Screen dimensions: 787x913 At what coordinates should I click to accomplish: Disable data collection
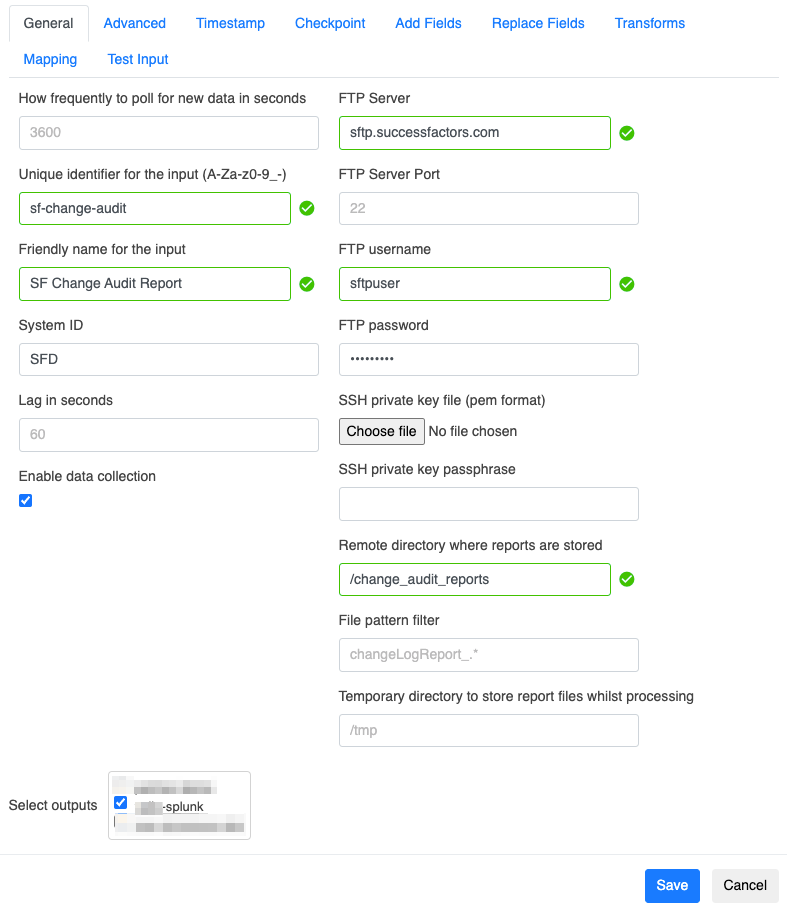point(25,500)
